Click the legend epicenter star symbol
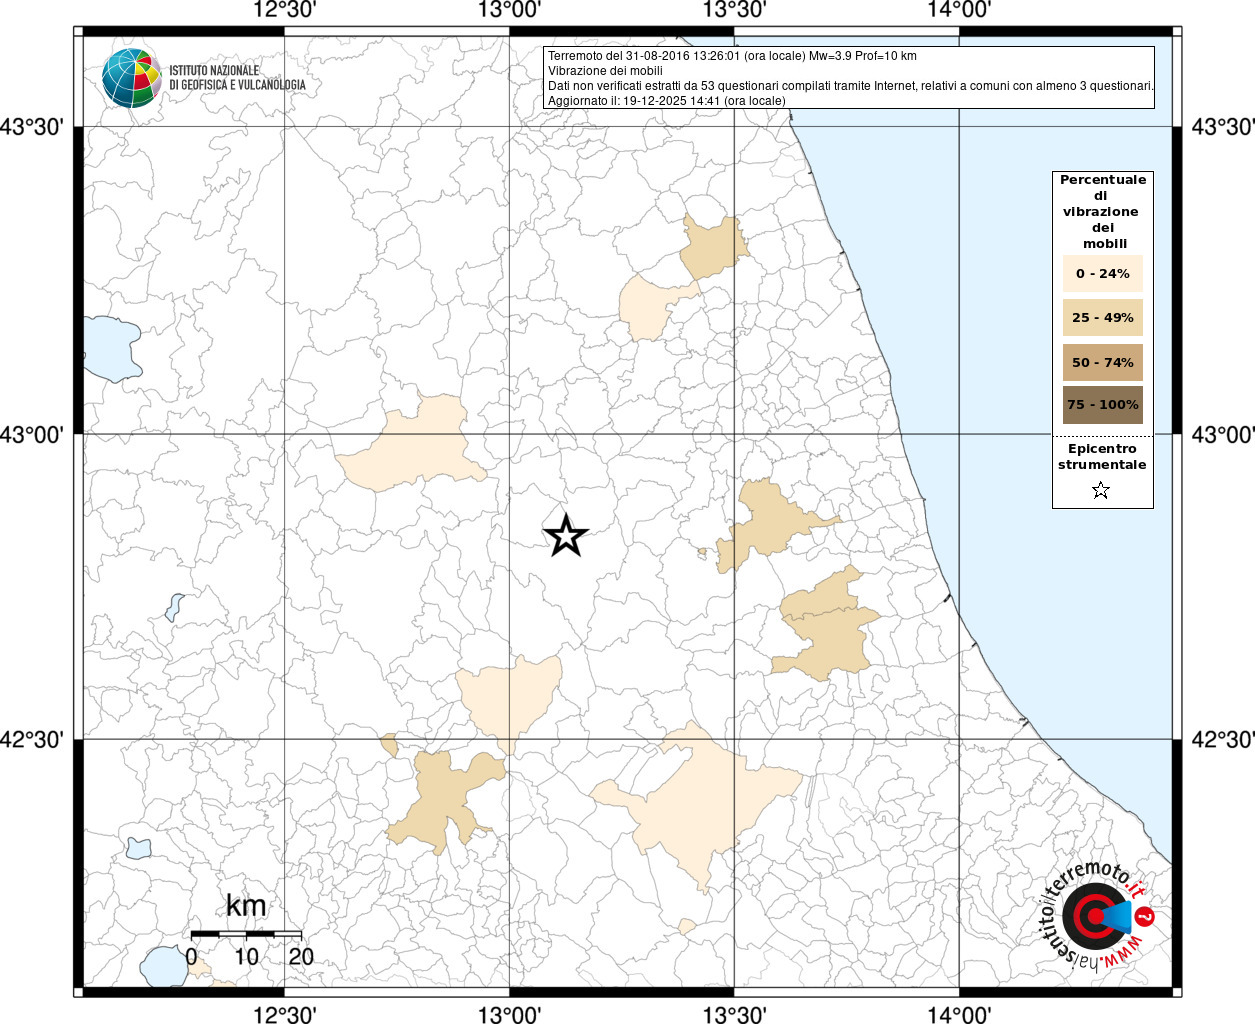The width and height of the screenshot is (1255, 1024). point(1101,490)
